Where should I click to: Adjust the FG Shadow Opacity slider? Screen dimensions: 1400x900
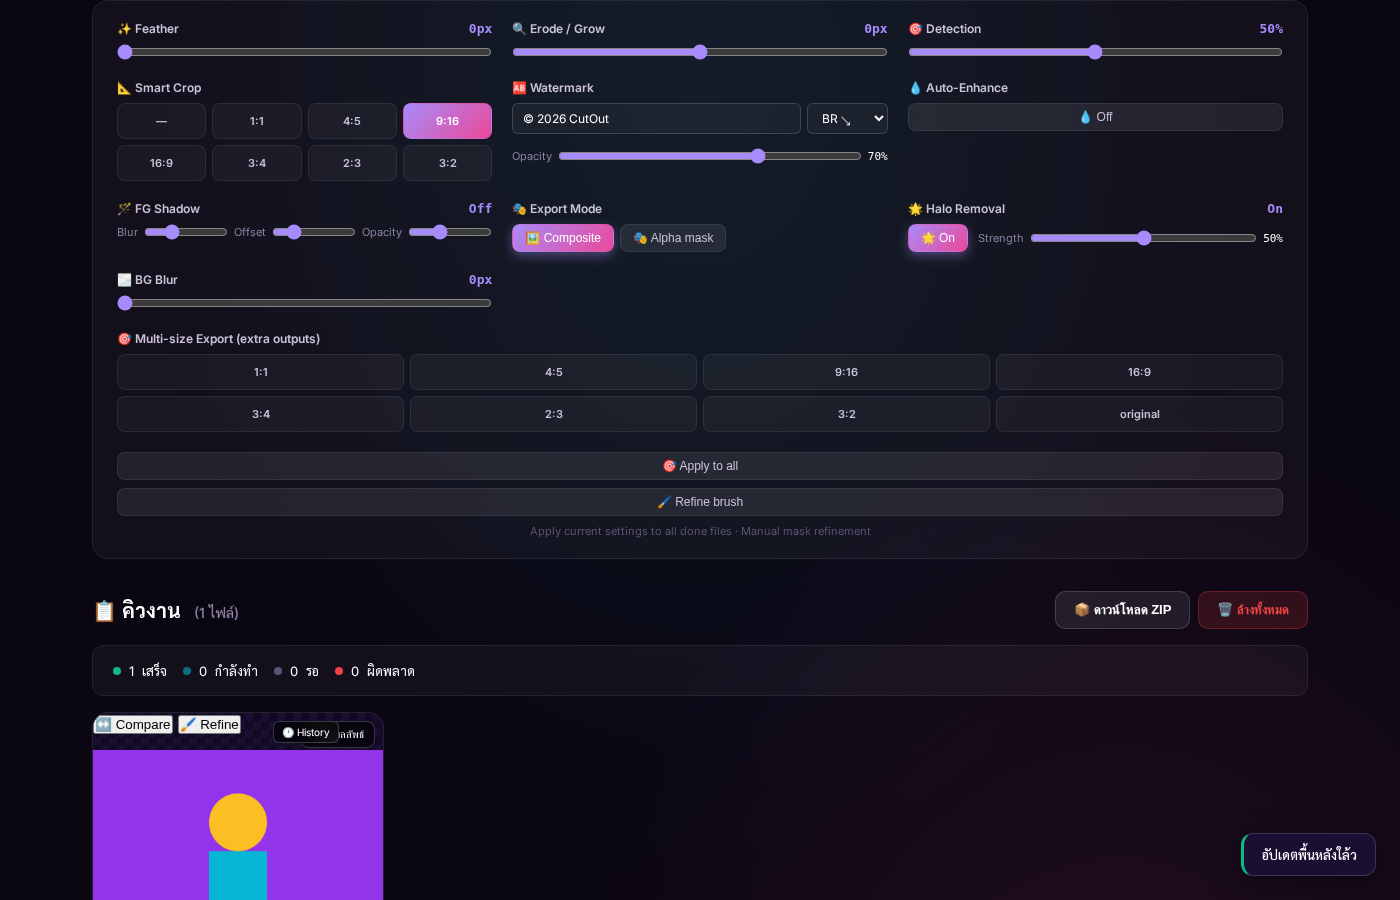point(450,232)
